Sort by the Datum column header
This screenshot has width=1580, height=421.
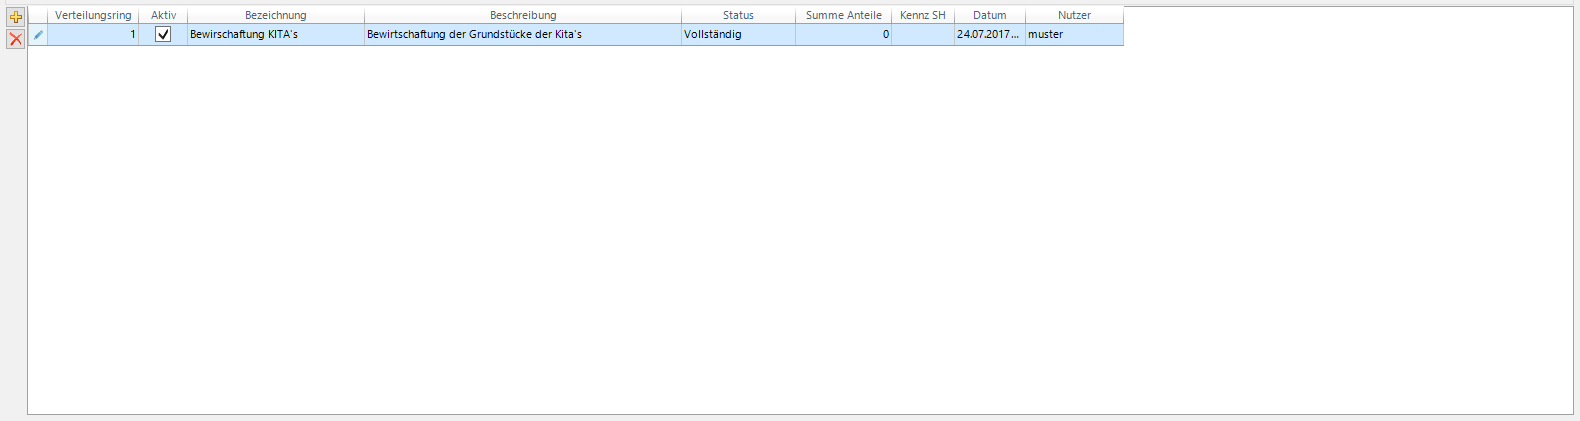click(989, 15)
